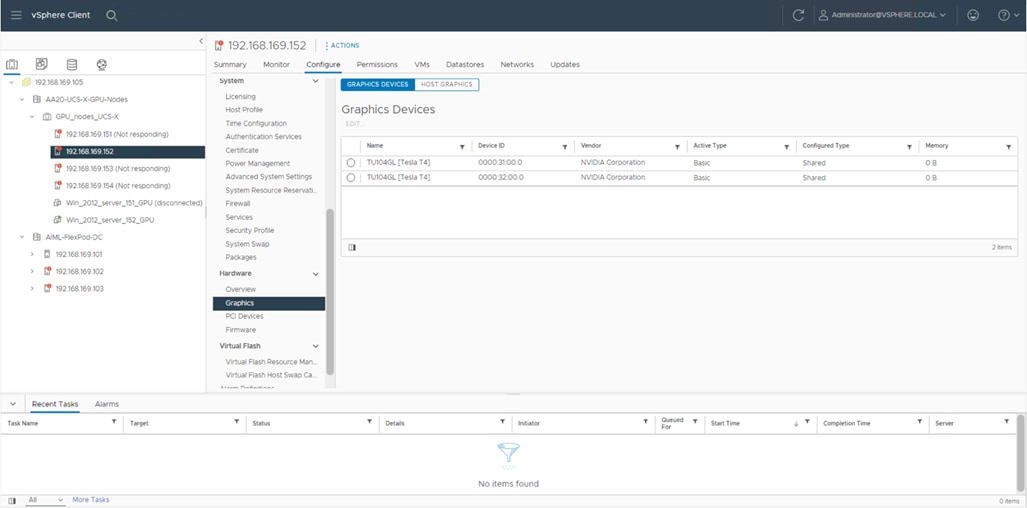
Task: Filter the Vendor column
Action: coord(677,147)
